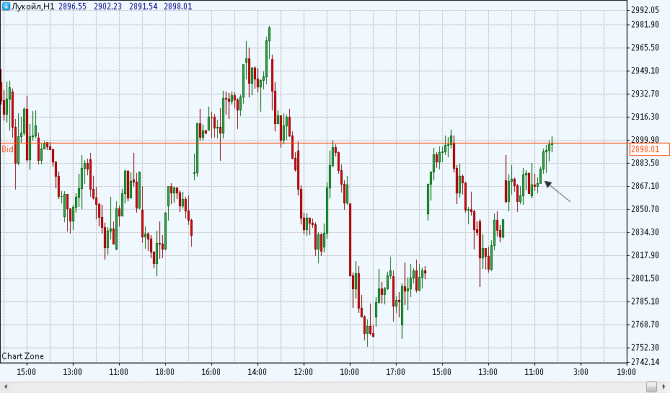670x393 pixels.
Task: Click price level 2867.10 on axis
Action: [x=645, y=186]
